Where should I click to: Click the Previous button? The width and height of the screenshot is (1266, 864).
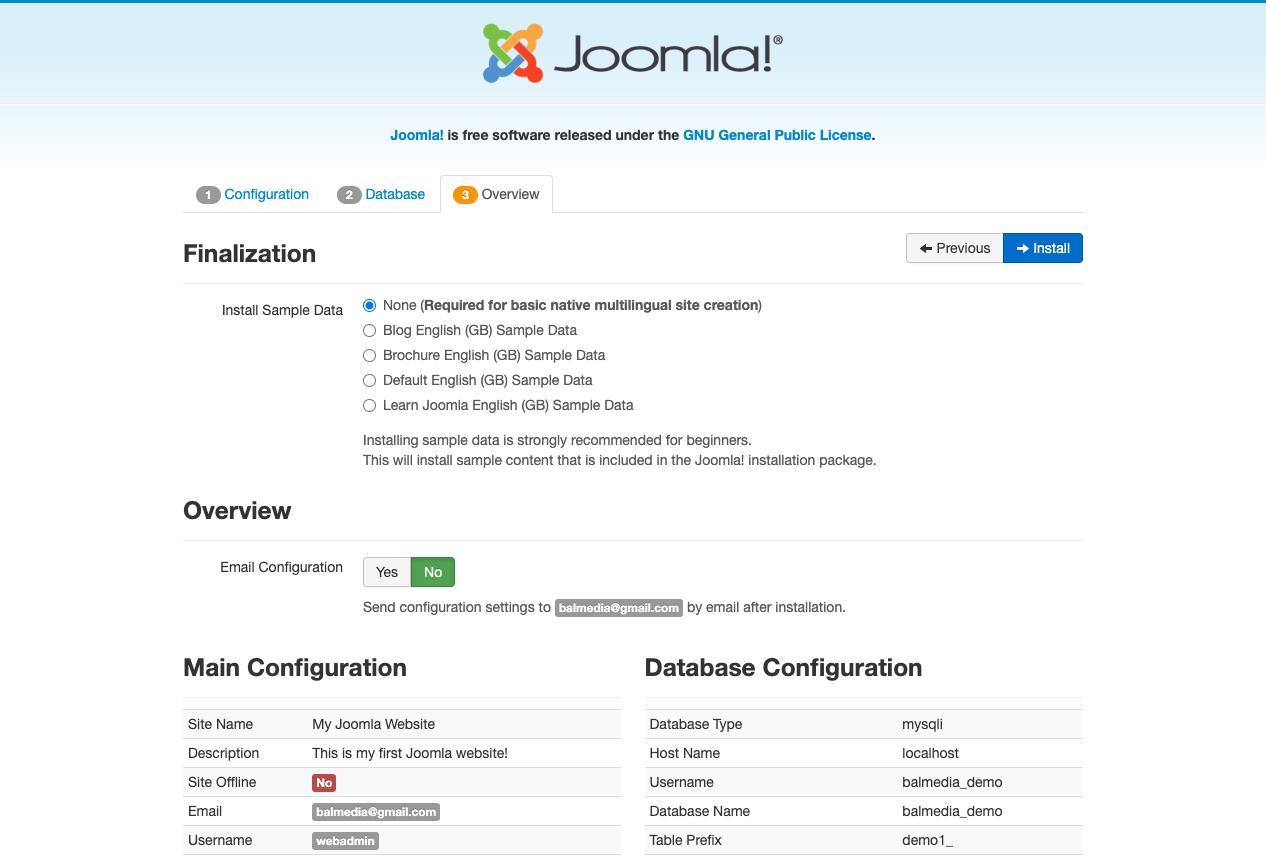tap(954, 248)
